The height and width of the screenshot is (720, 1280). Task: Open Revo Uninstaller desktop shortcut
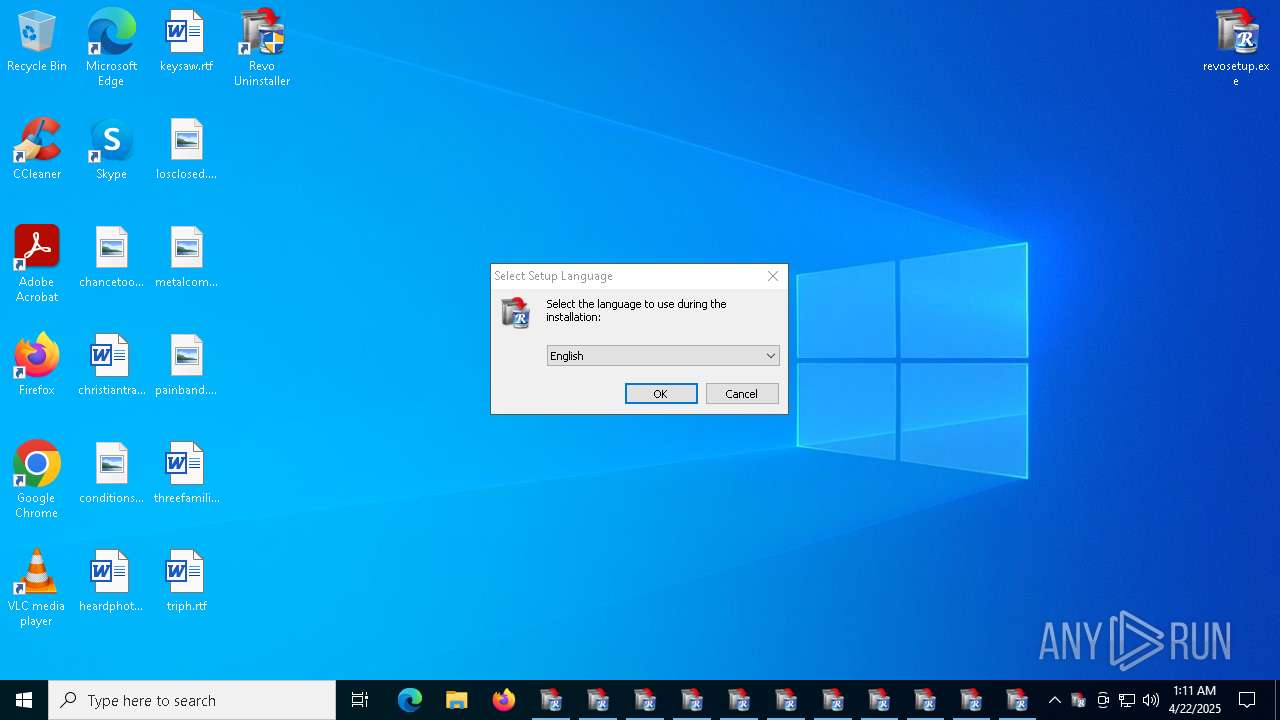pos(262,48)
